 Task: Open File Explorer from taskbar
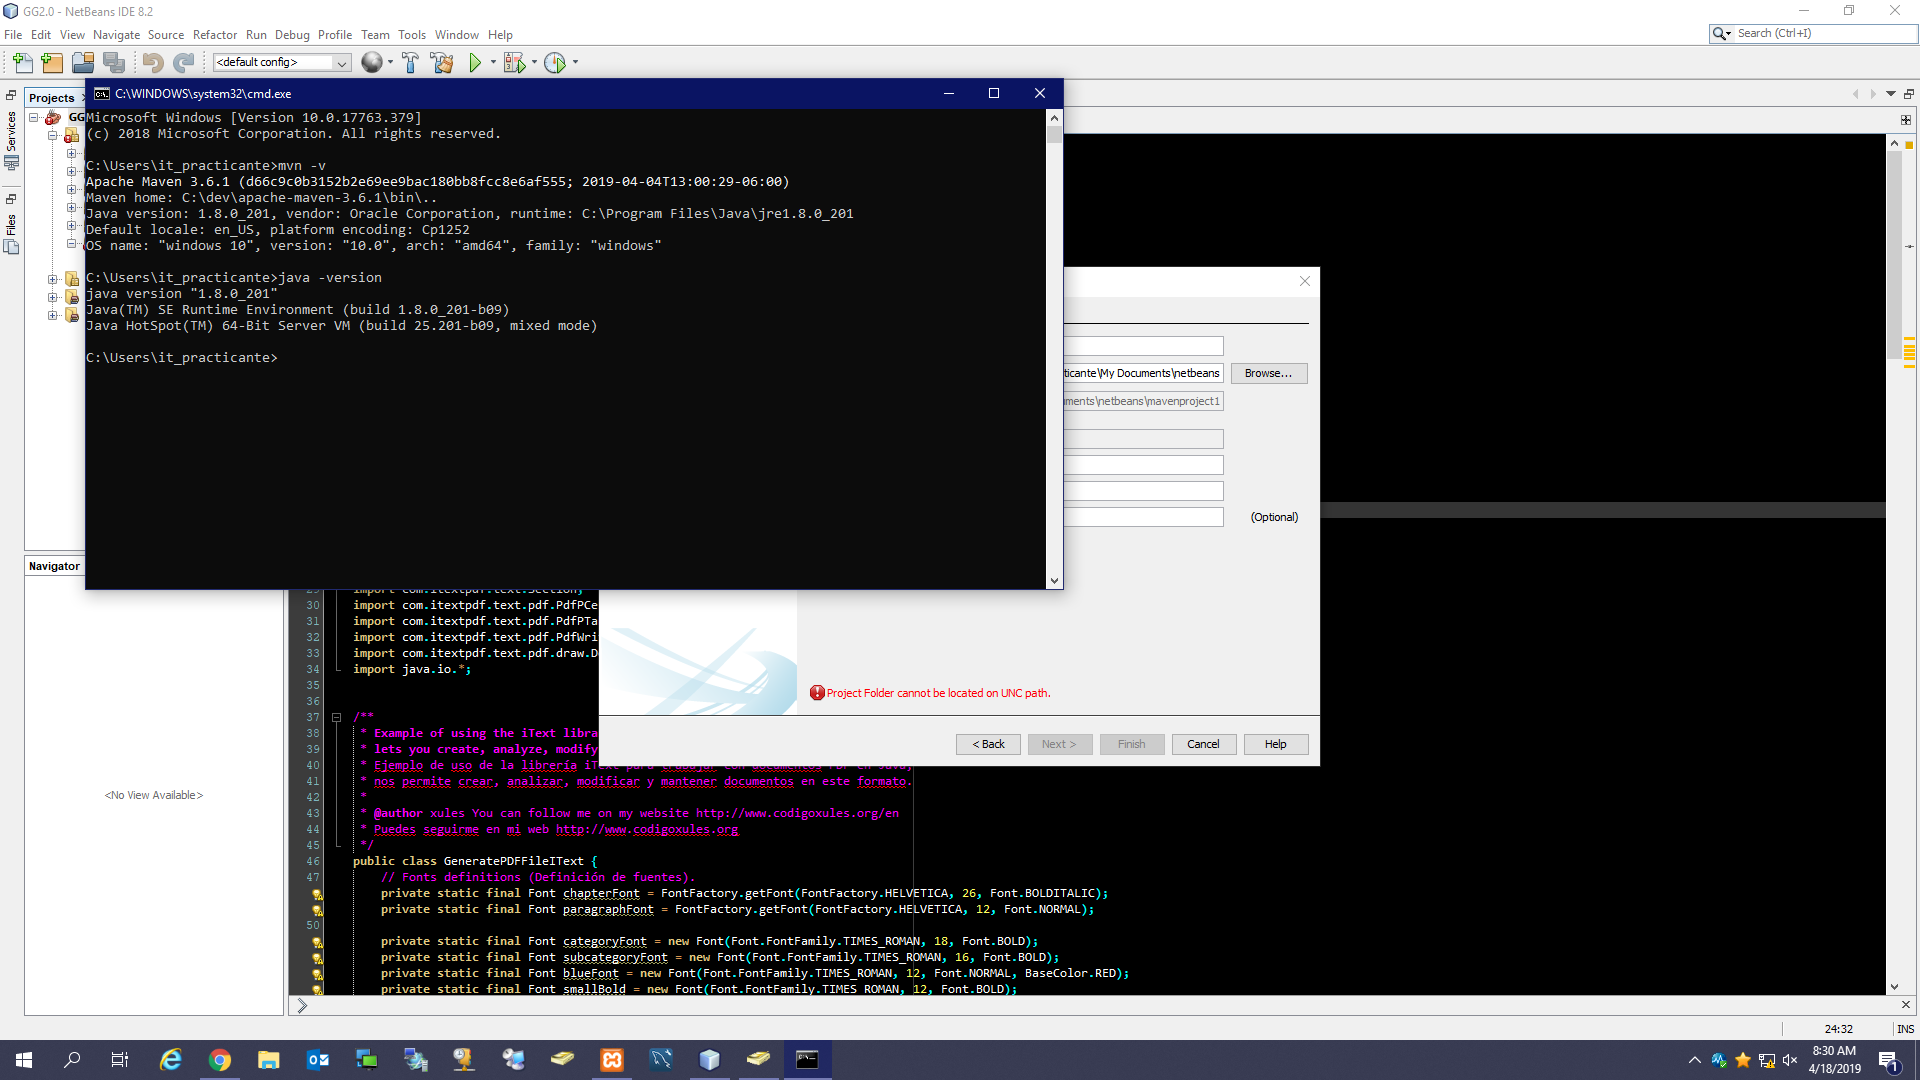click(269, 1060)
